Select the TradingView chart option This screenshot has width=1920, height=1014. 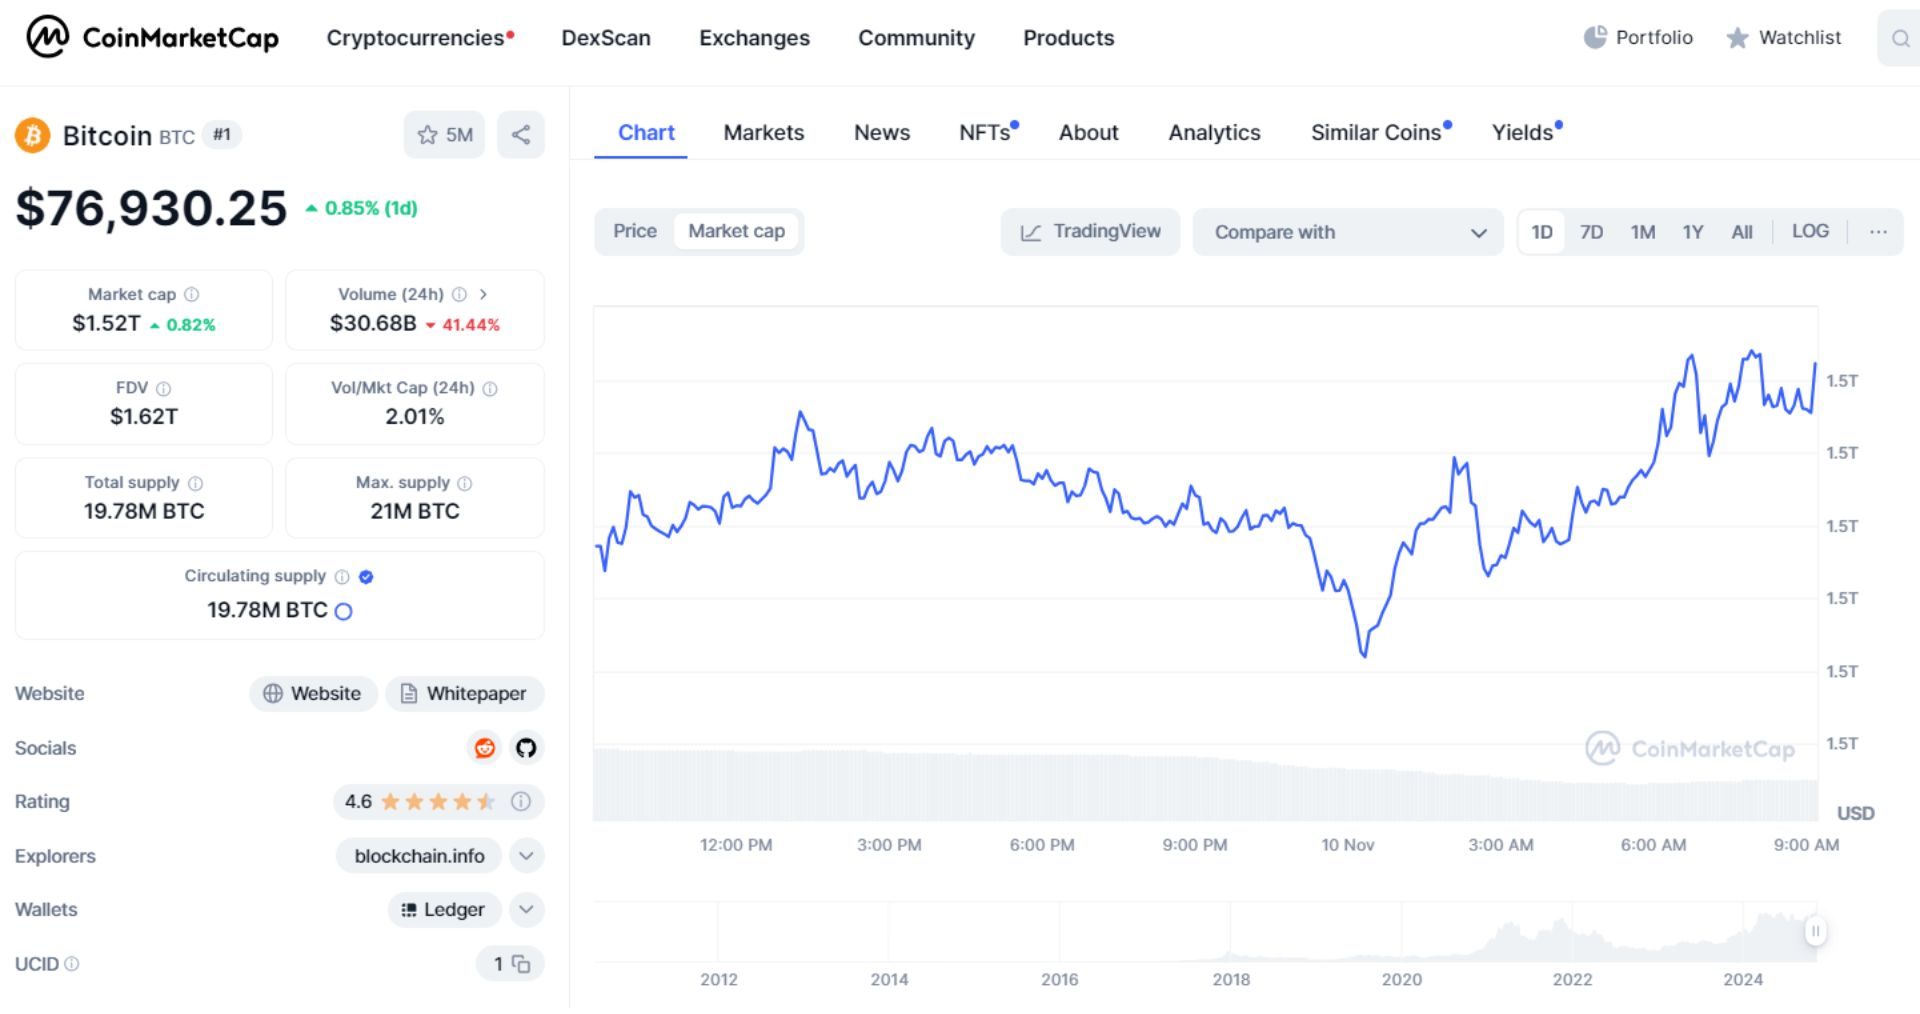1089,231
